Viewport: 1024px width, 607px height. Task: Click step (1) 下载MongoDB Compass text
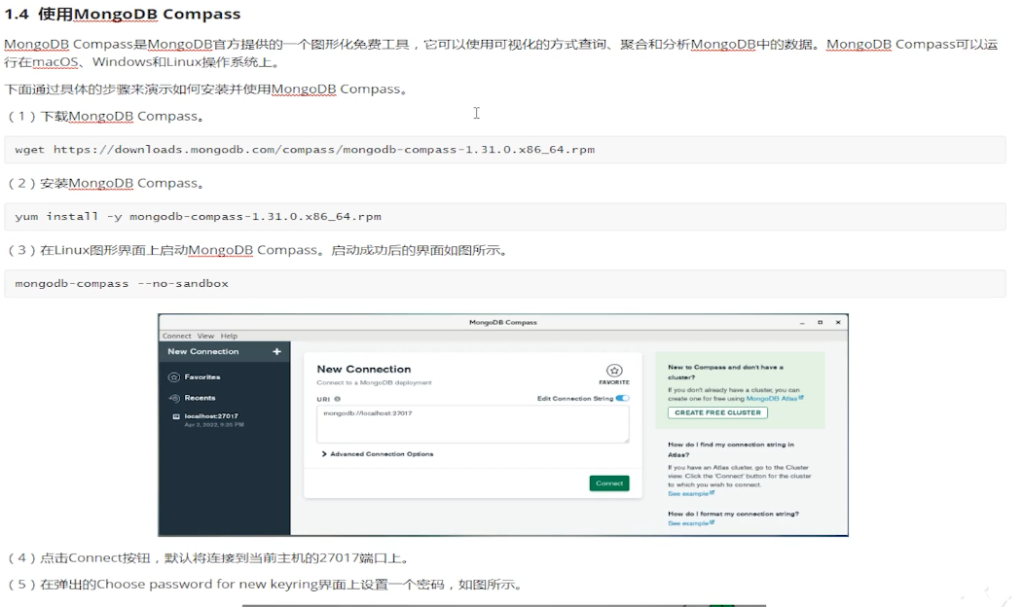click(x=107, y=116)
